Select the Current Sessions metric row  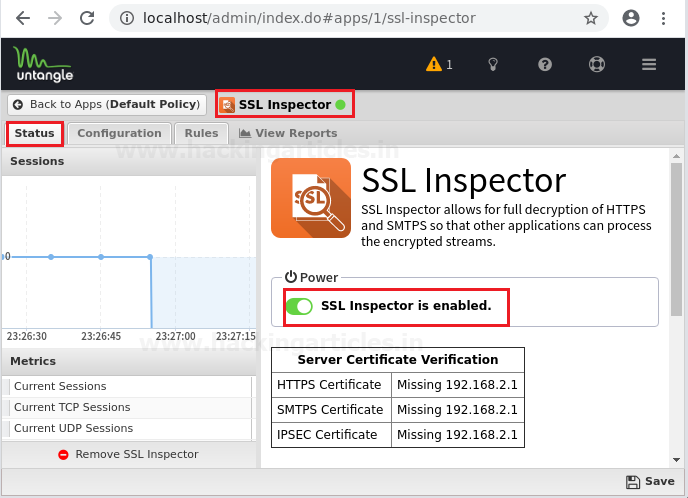pos(127,387)
